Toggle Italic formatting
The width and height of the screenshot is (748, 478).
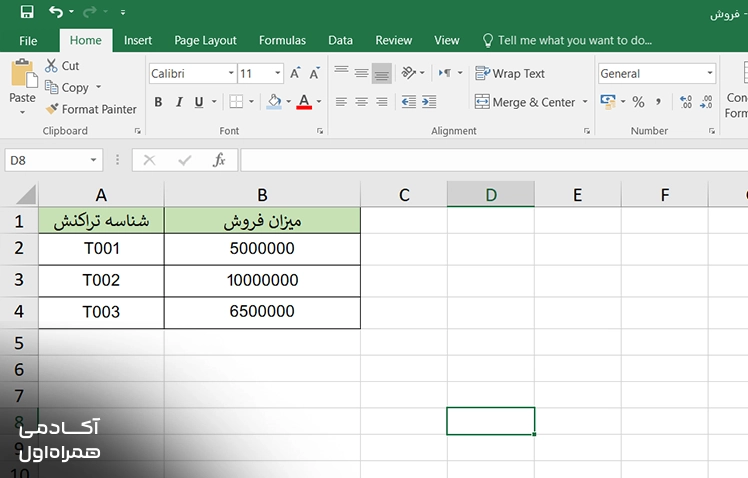pos(179,102)
